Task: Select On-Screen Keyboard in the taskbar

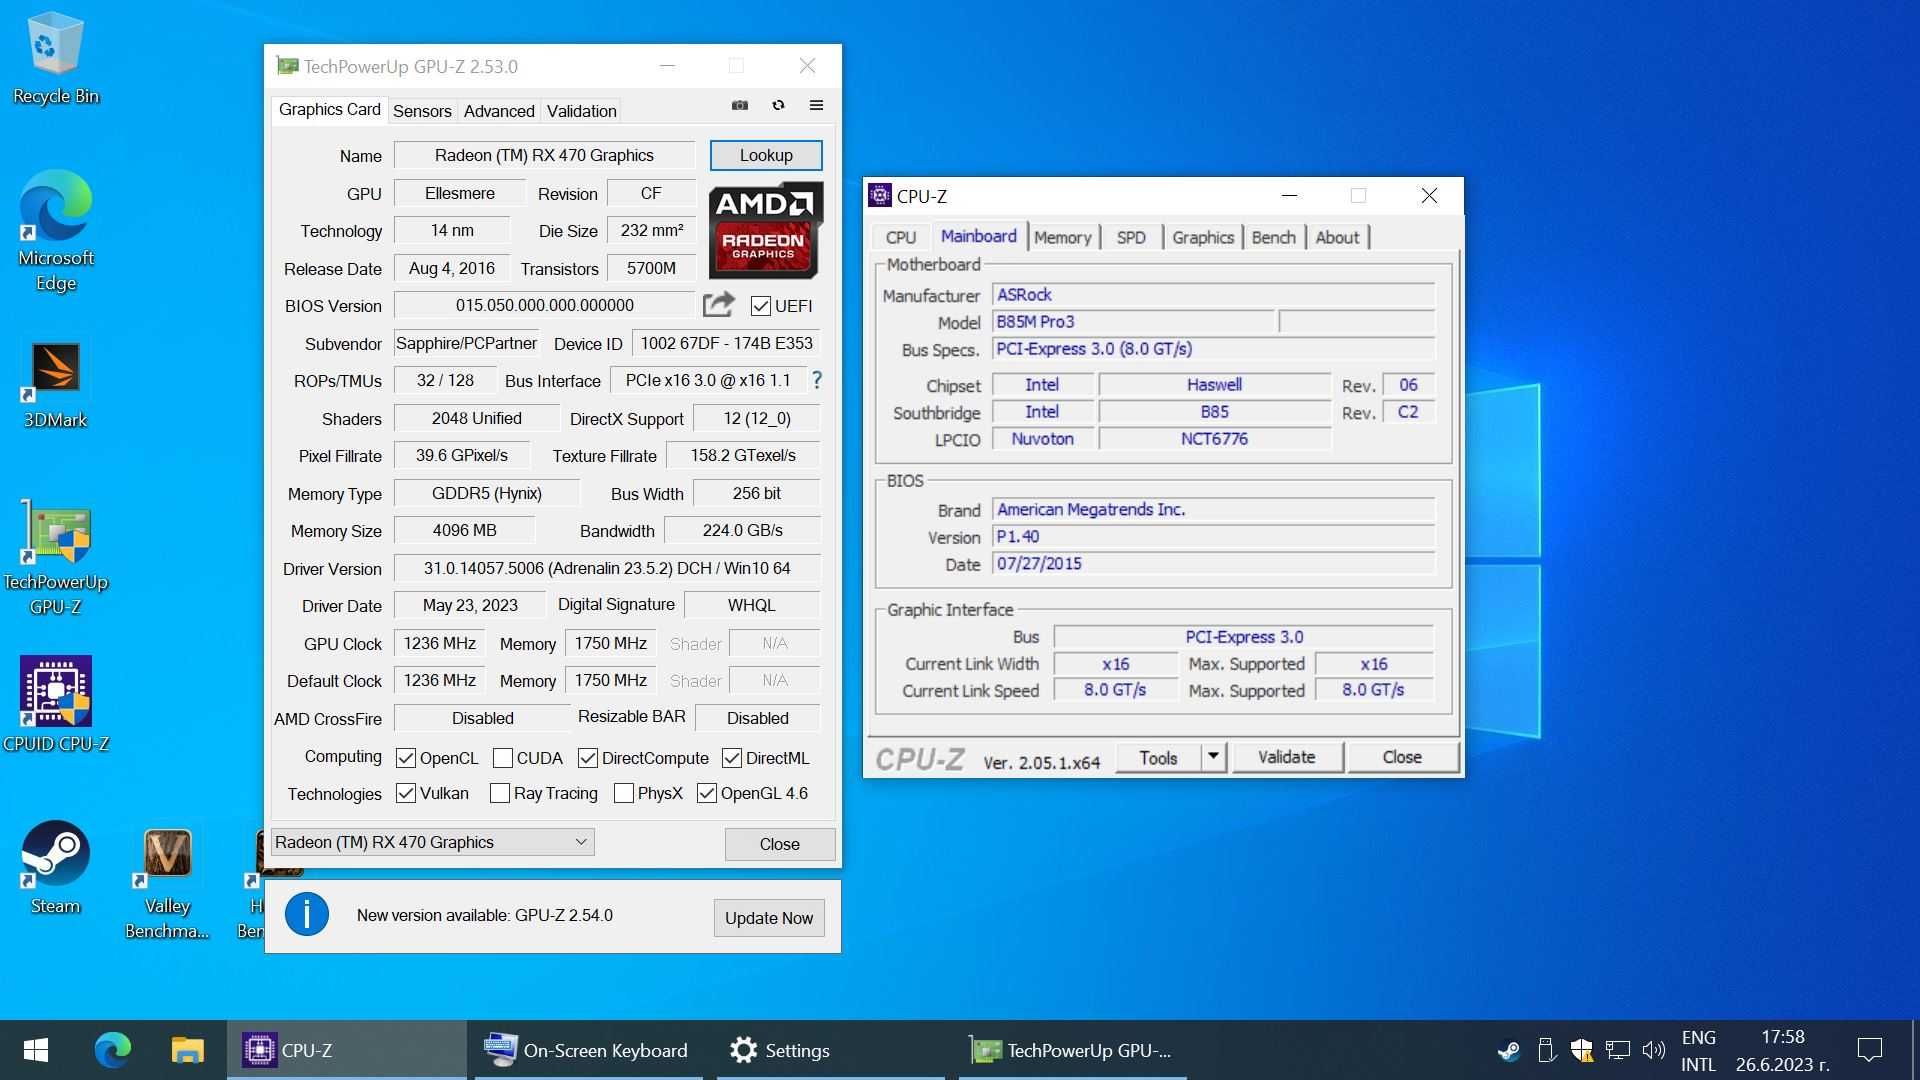Action: pyautogui.click(x=587, y=1050)
